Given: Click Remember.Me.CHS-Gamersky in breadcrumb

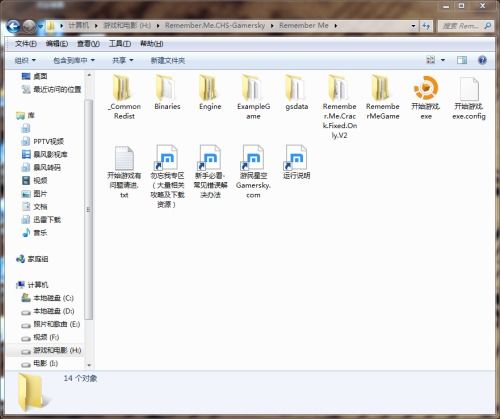Looking at the screenshot, I should click(x=215, y=26).
